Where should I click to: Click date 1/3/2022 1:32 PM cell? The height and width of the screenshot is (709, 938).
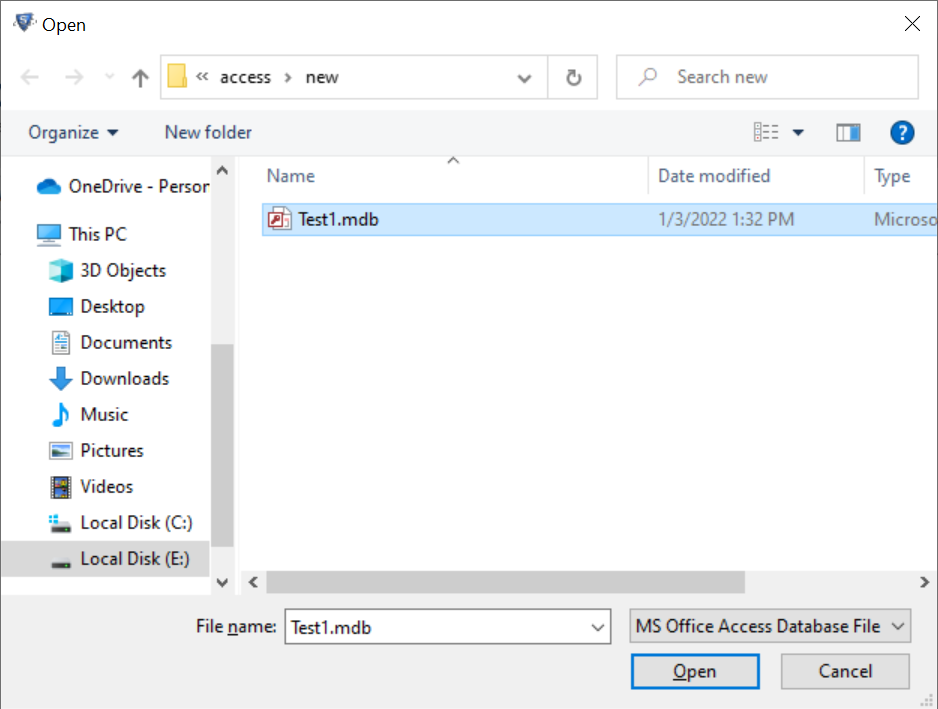(726, 220)
